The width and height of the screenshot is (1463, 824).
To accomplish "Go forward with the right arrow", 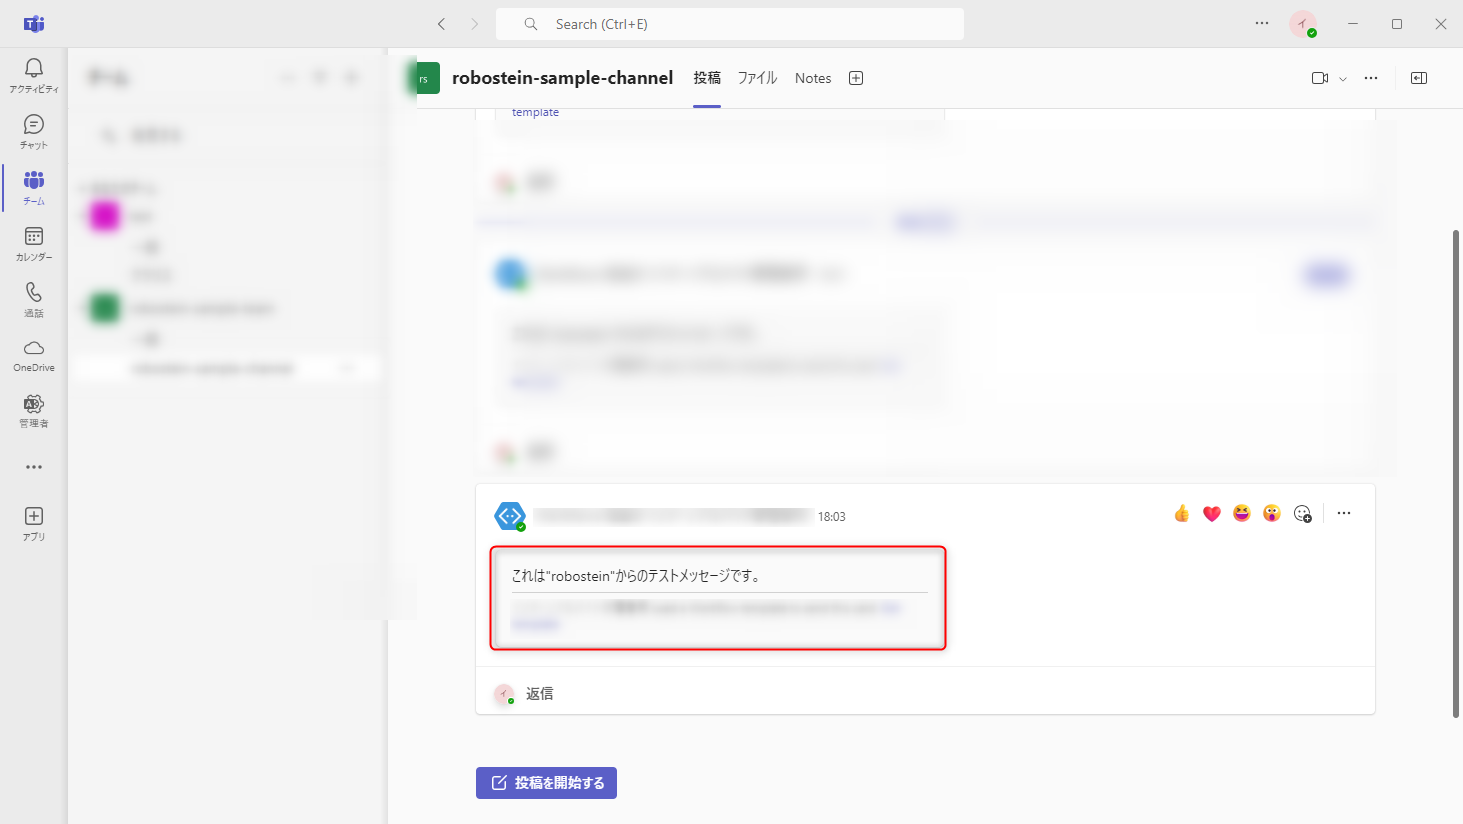I will coord(475,24).
